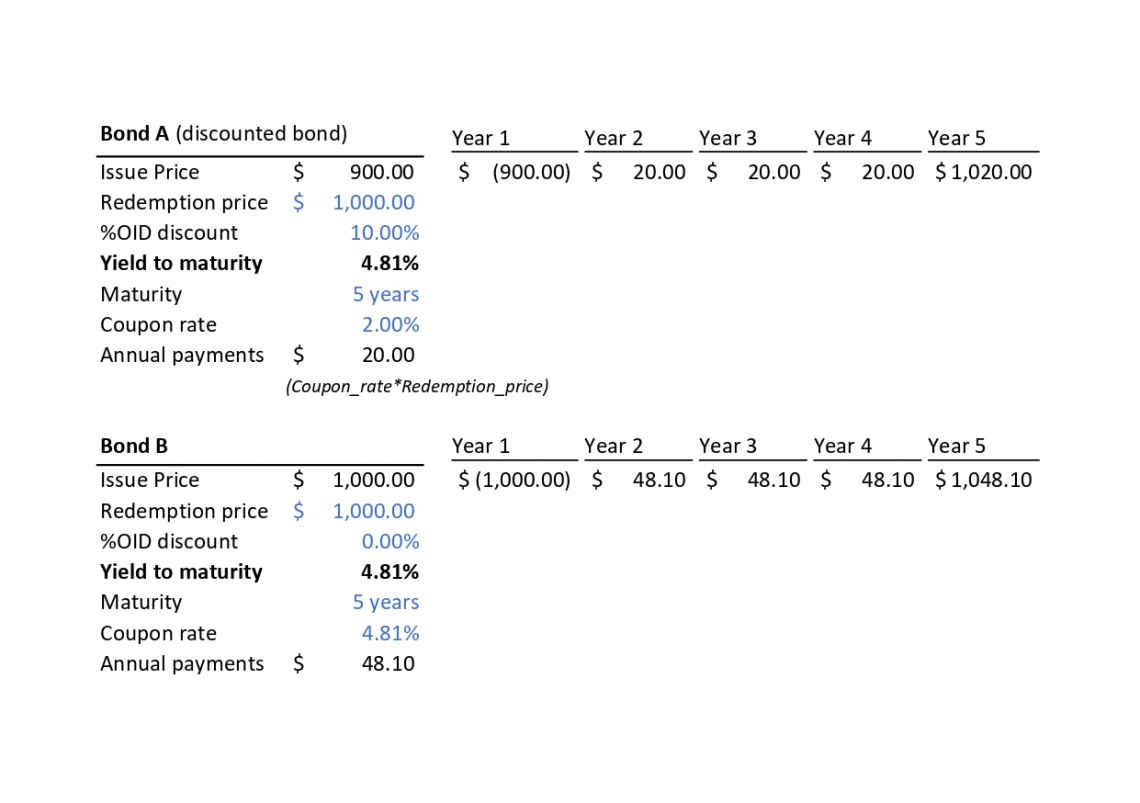
Task: Click Bond B's 0.00% OID discount value
Action: (390, 542)
